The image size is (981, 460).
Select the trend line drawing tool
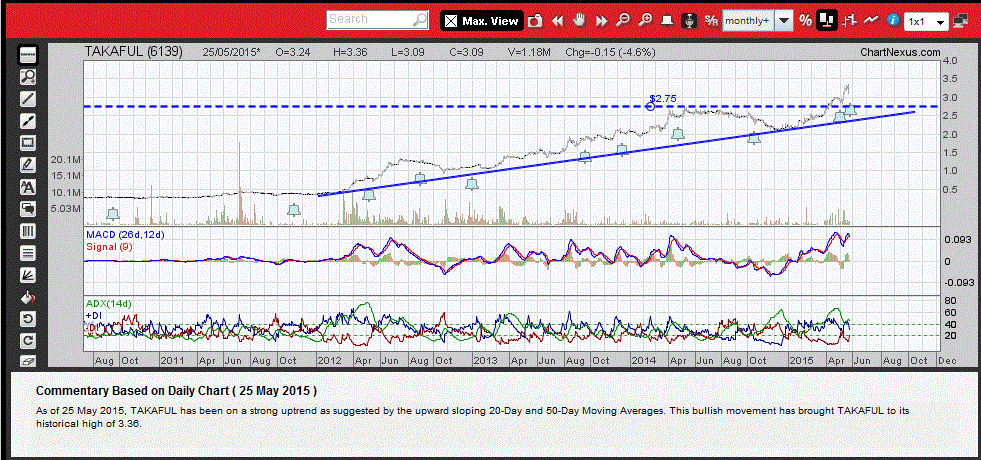coord(28,99)
